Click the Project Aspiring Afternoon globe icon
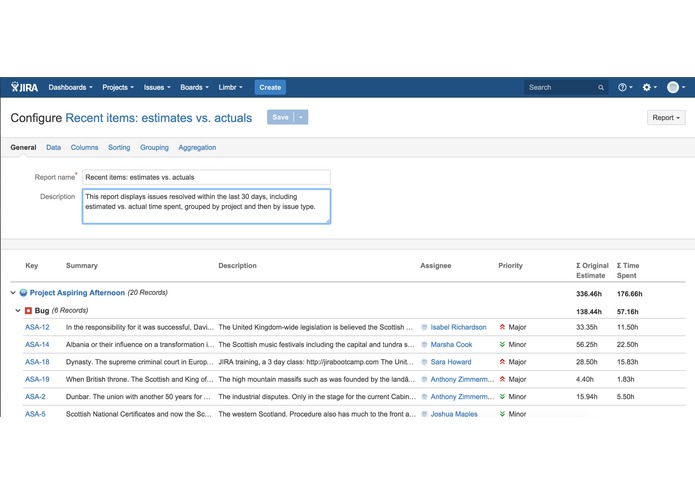Viewport: 695px width, 494px height. [23, 293]
